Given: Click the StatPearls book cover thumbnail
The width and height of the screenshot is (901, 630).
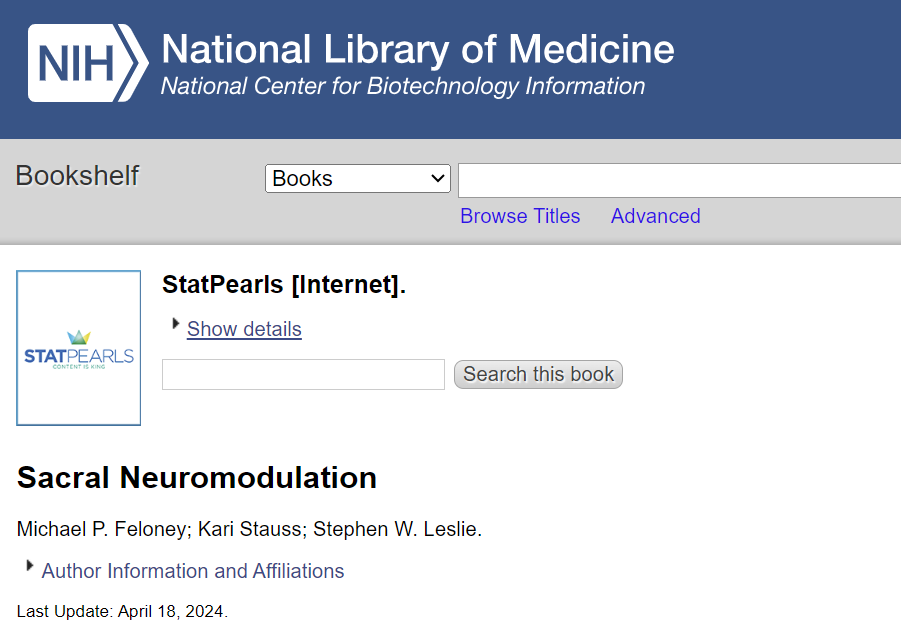Looking at the screenshot, I should [79, 348].
